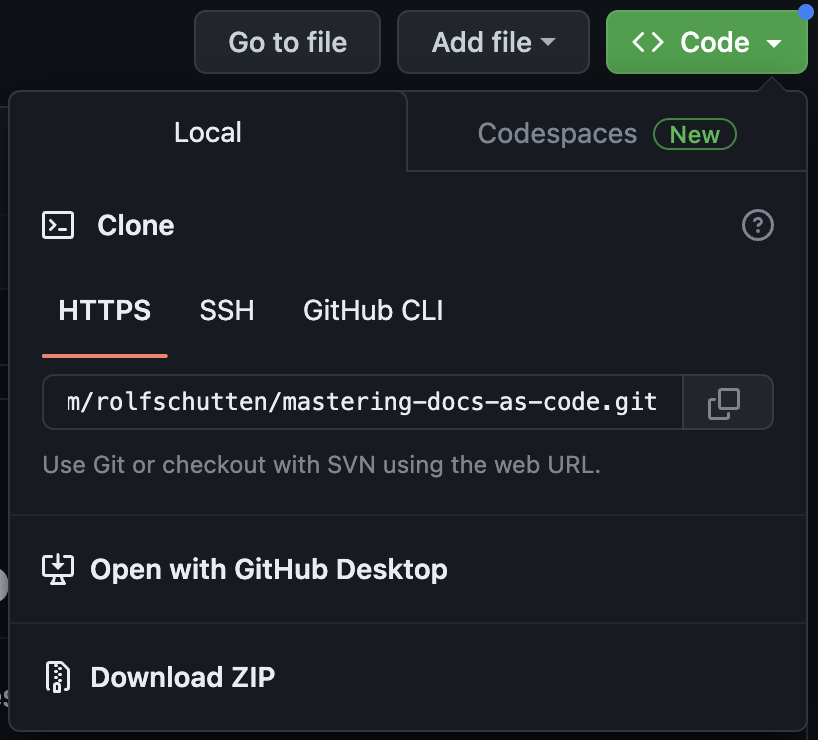
Task: Select SSH clone protocol
Action: click(x=227, y=311)
